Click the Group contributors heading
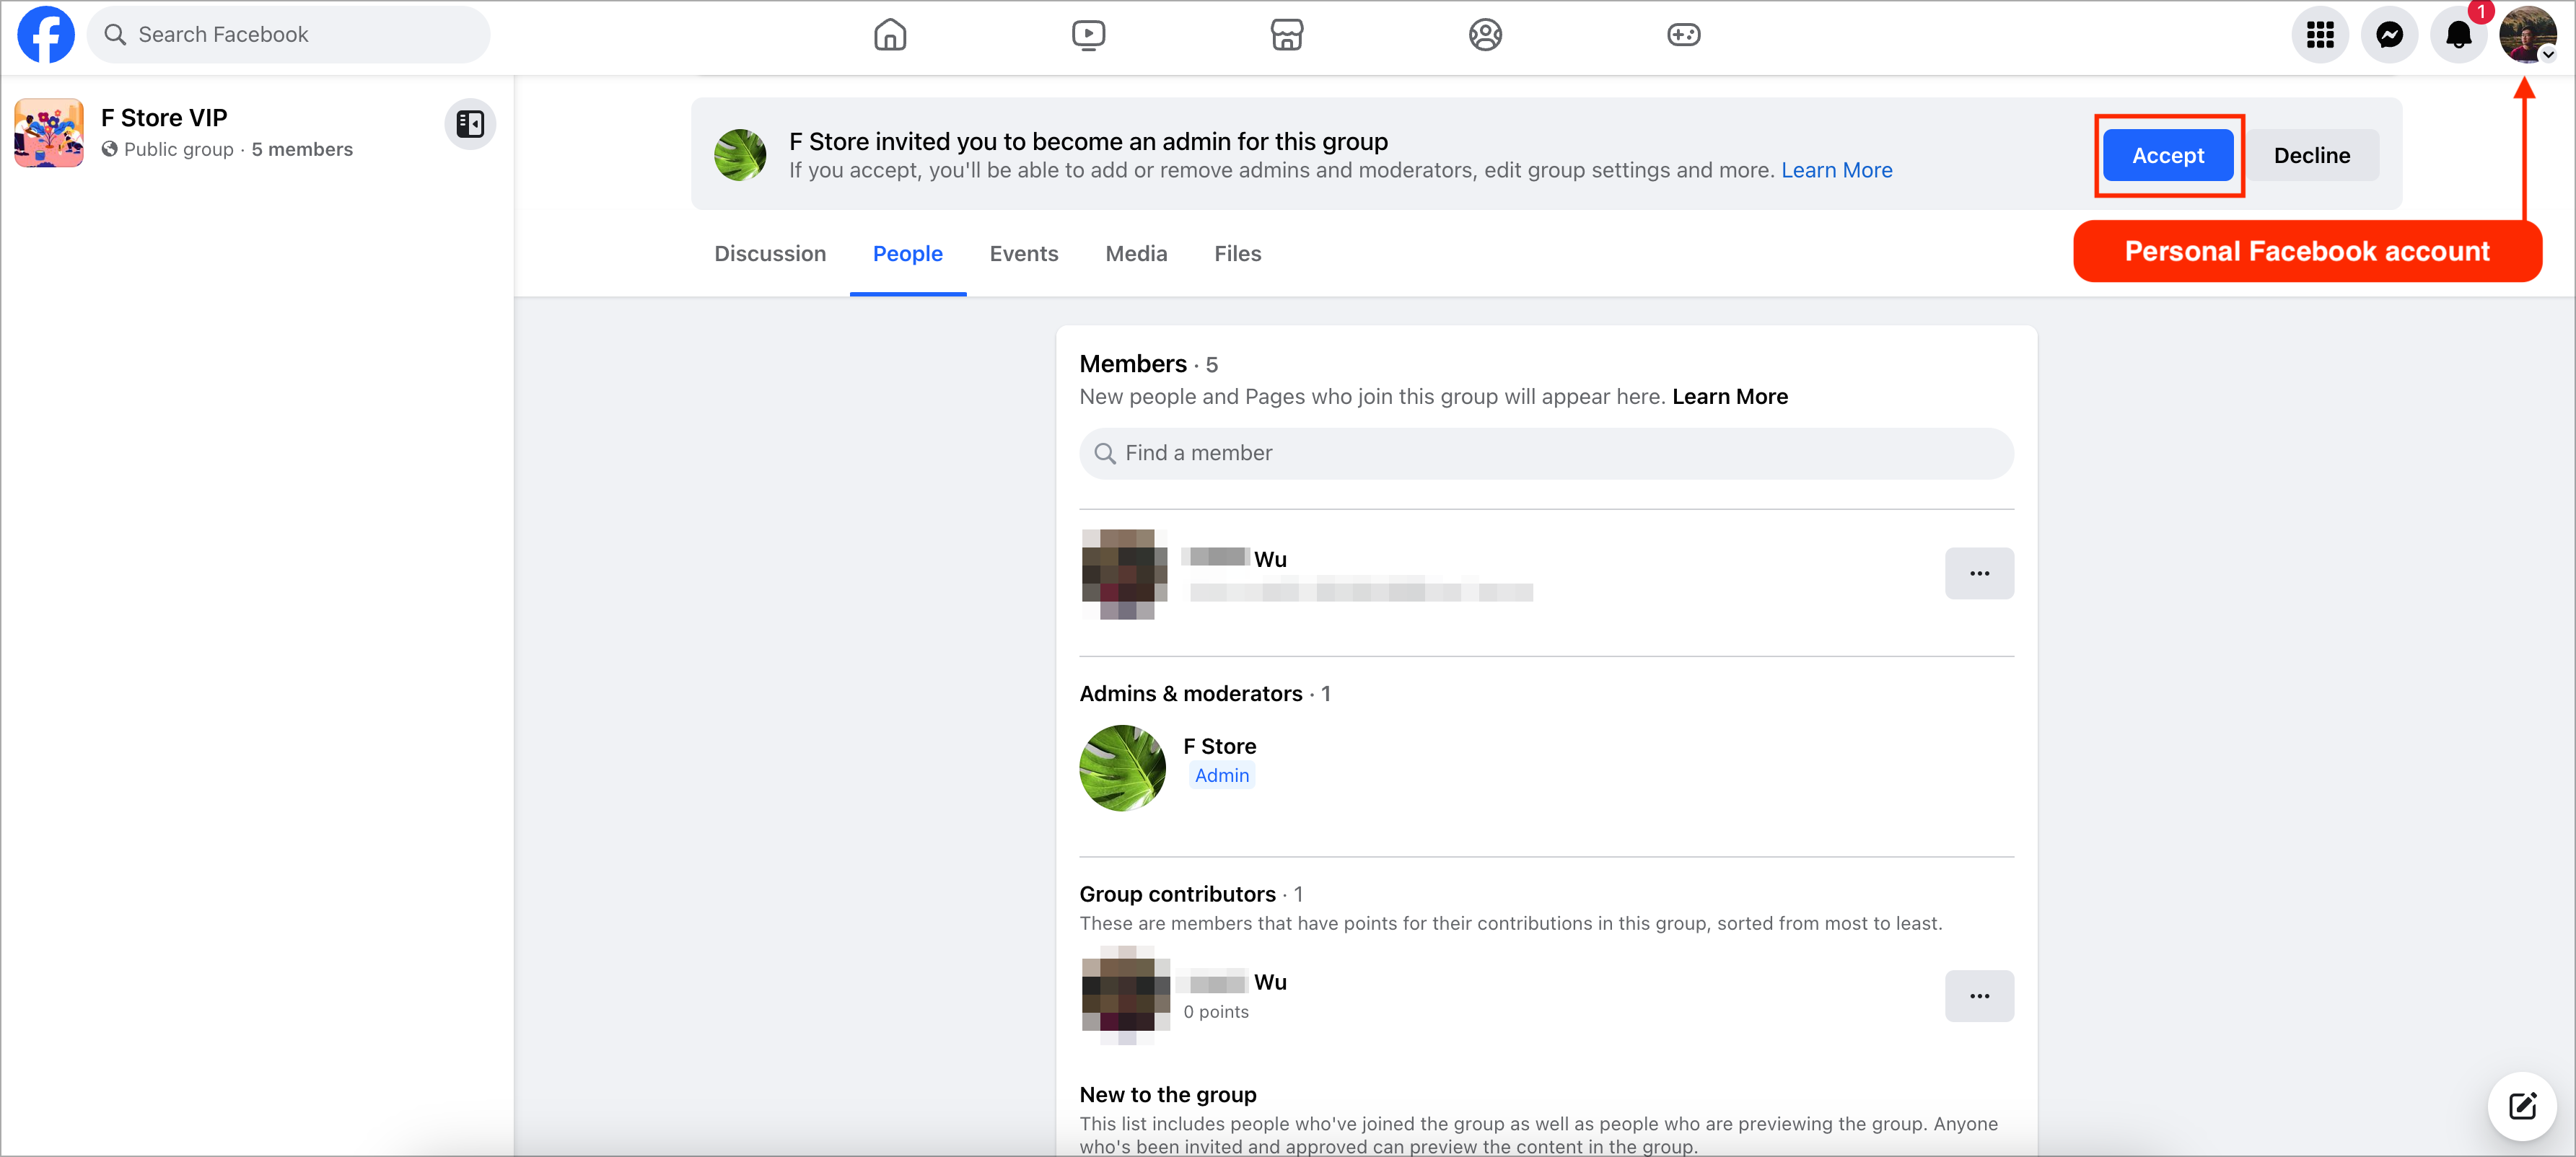2576x1157 pixels. click(1177, 894)
